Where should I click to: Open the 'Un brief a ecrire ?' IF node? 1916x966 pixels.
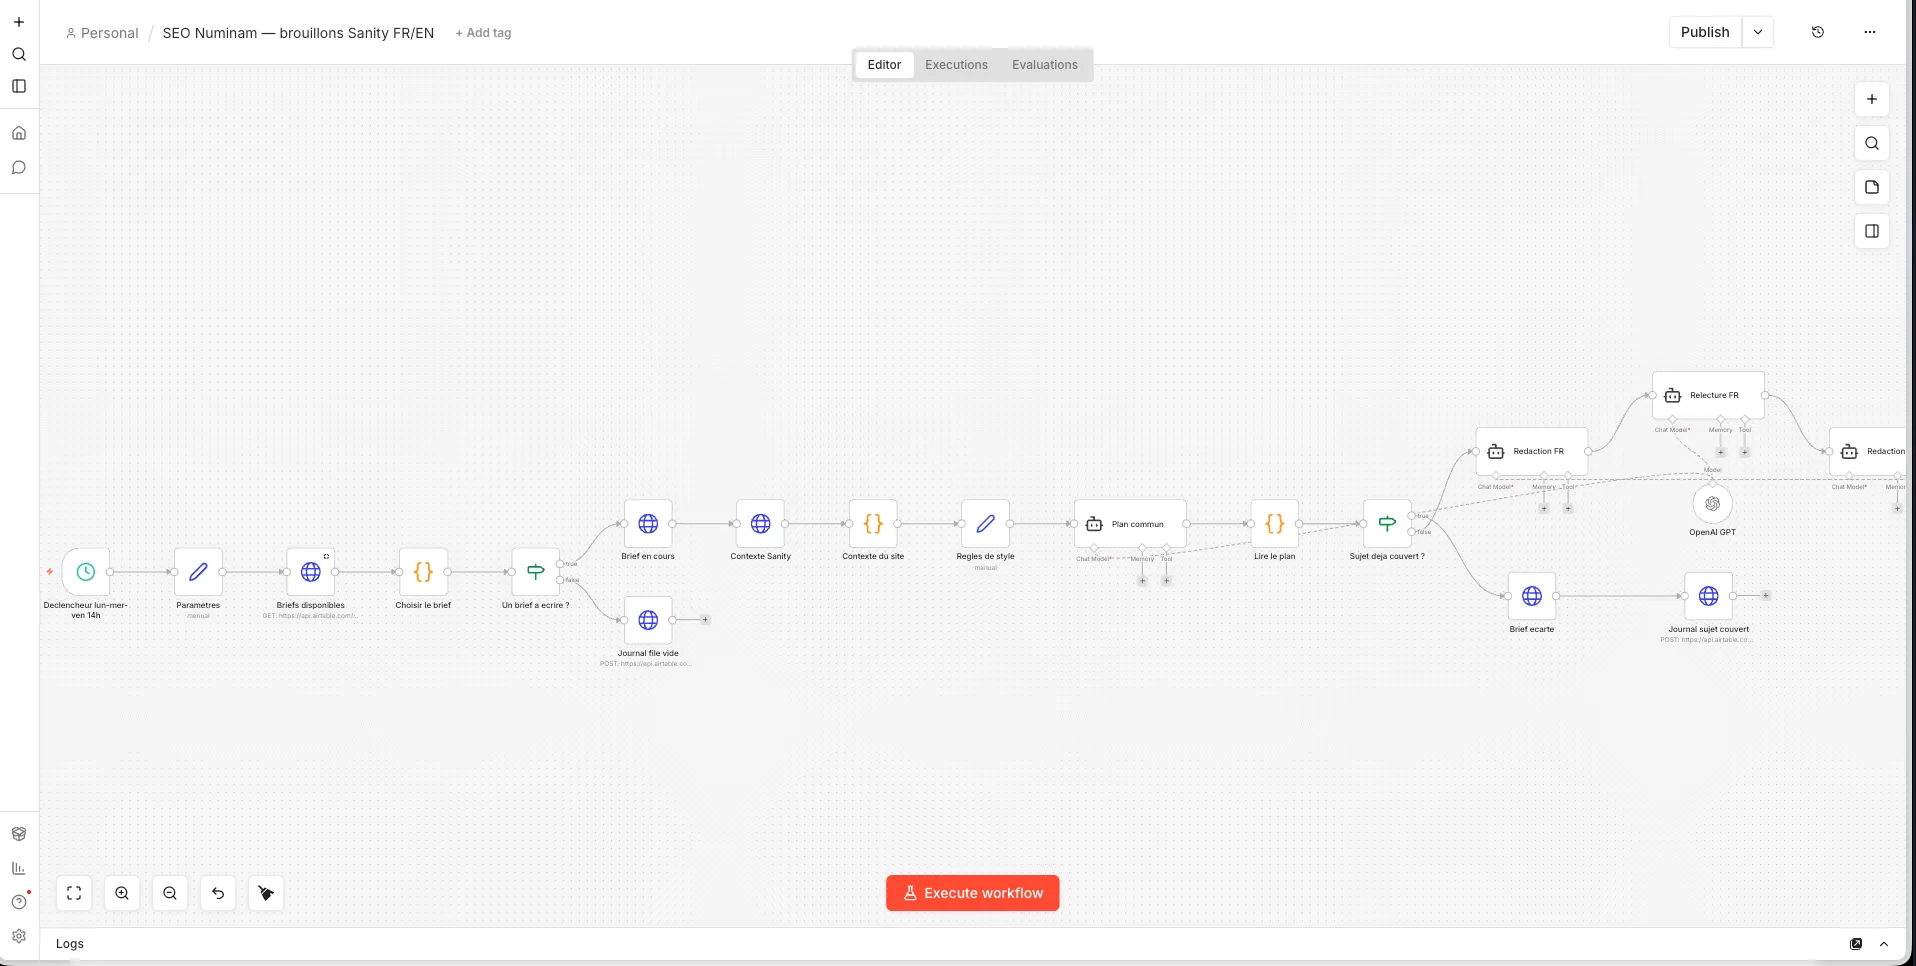click(536, 572)
